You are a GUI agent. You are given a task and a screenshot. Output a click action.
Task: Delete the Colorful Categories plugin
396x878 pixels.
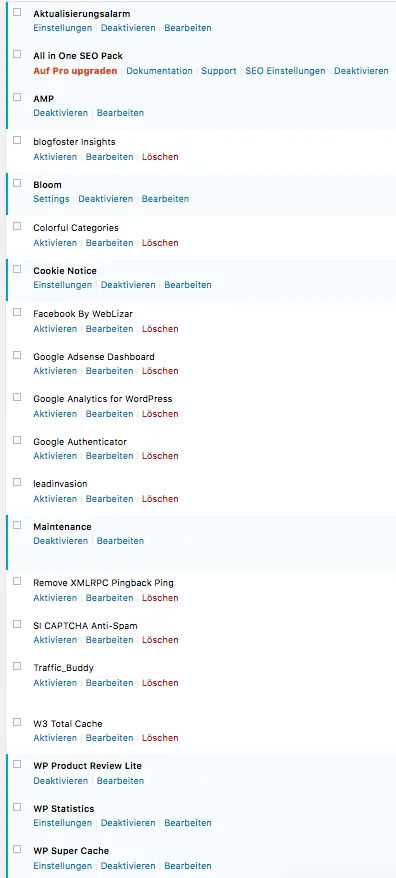click(160, 243)
